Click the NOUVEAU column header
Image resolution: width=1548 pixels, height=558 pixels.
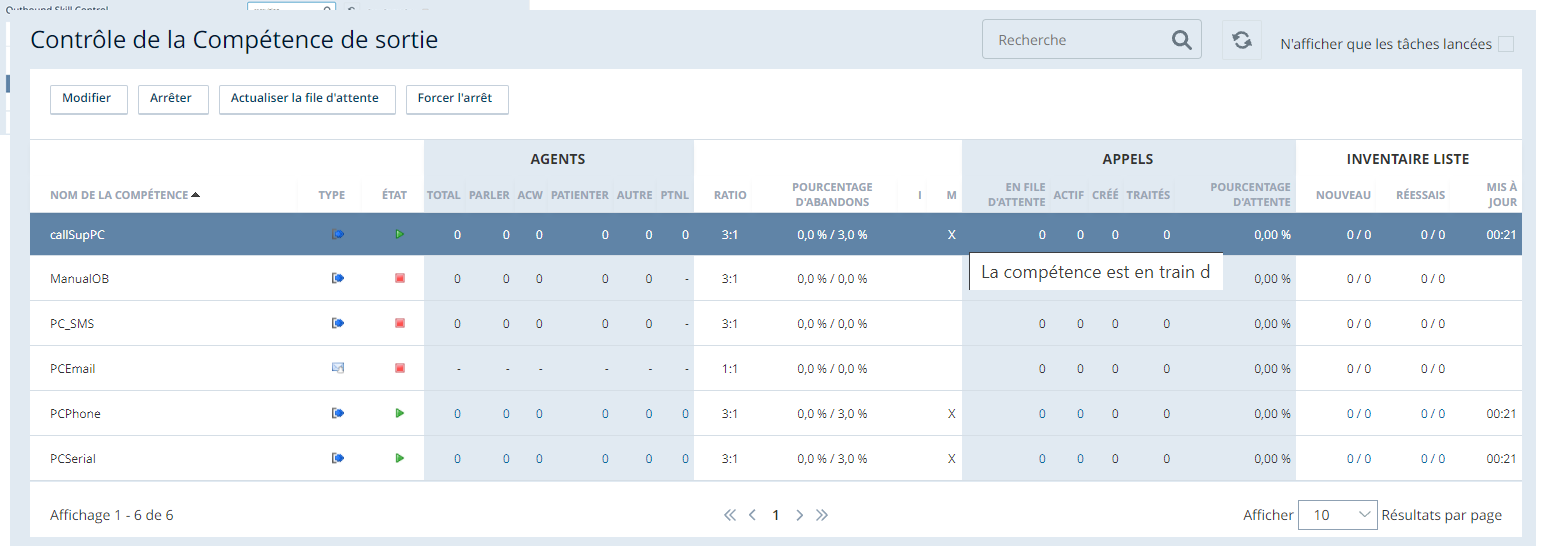pos(1344,195)
